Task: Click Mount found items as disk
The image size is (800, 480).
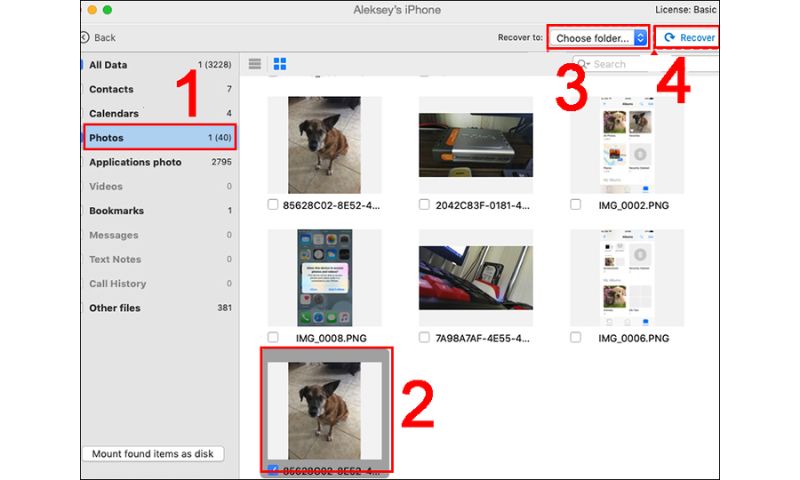Action: 152,453
